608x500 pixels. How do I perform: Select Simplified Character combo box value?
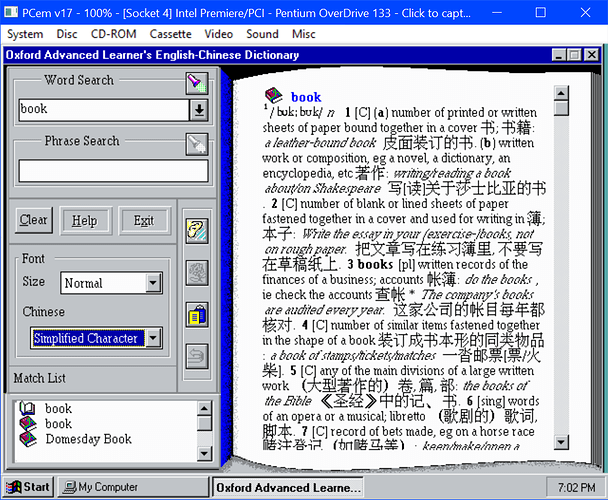(88, 338)
